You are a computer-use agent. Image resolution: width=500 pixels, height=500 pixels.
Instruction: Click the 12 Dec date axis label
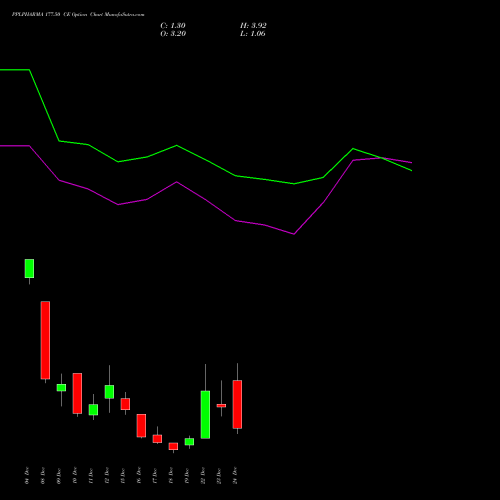[107, 476]
